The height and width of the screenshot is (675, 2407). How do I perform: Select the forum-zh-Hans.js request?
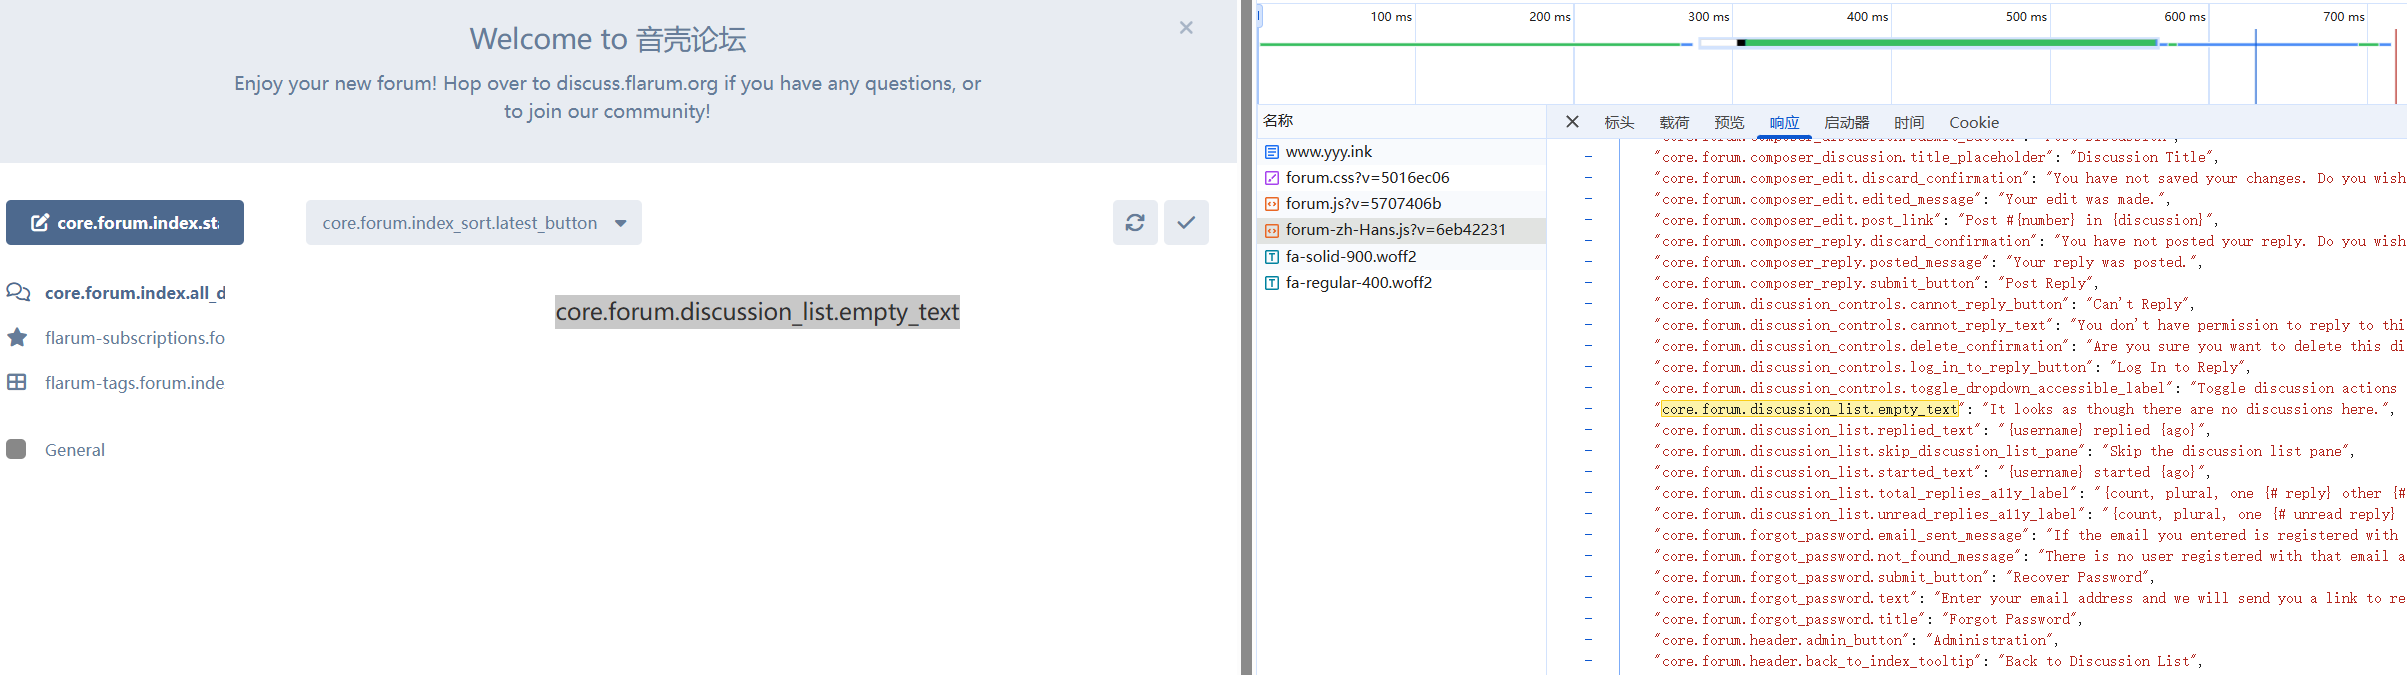1395,230
